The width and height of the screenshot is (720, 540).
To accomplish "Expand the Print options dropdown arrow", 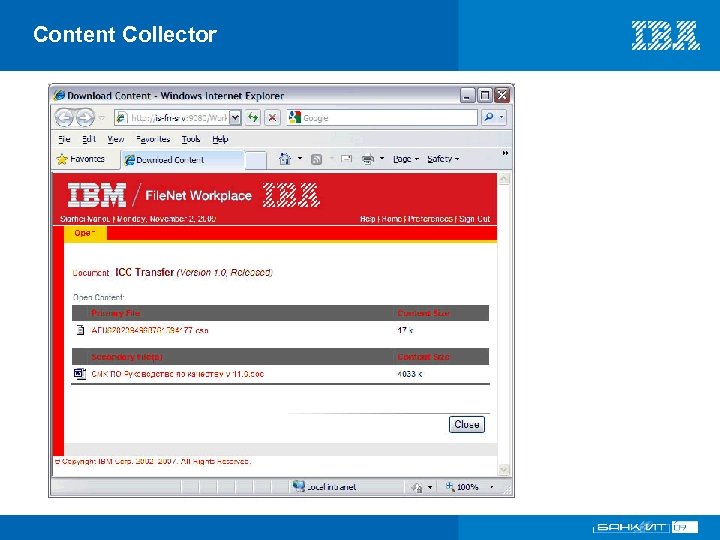I will [x=382, y=159].
